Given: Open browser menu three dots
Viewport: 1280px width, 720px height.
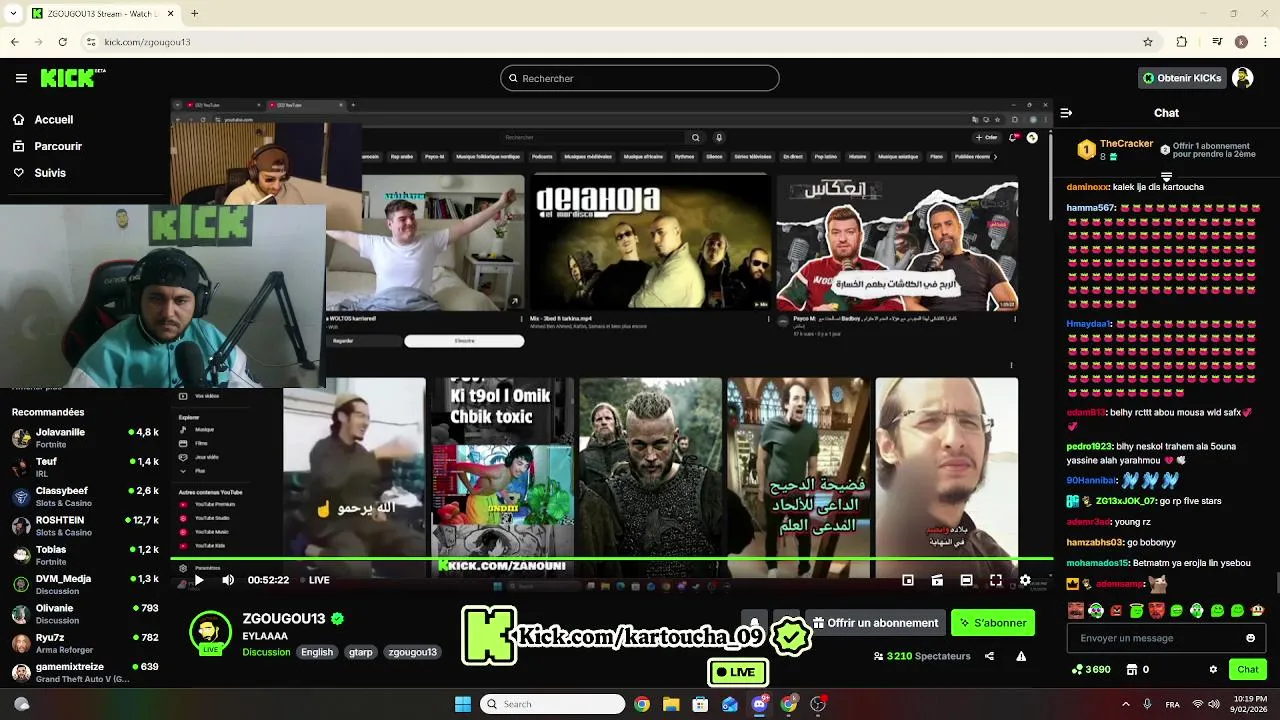Looking at the screenshot, I should 1266,42.
